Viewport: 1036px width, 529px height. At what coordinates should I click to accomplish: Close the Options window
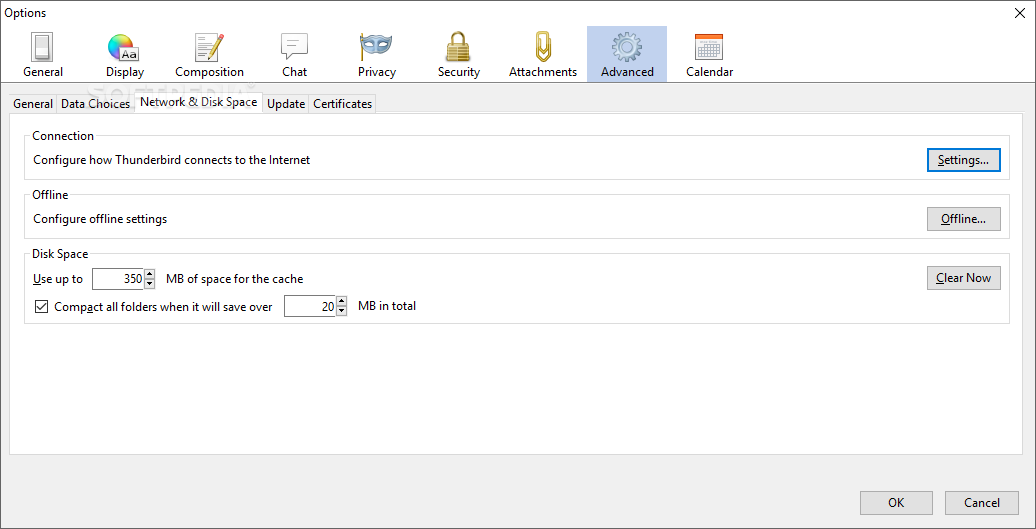coord(1019,13)
